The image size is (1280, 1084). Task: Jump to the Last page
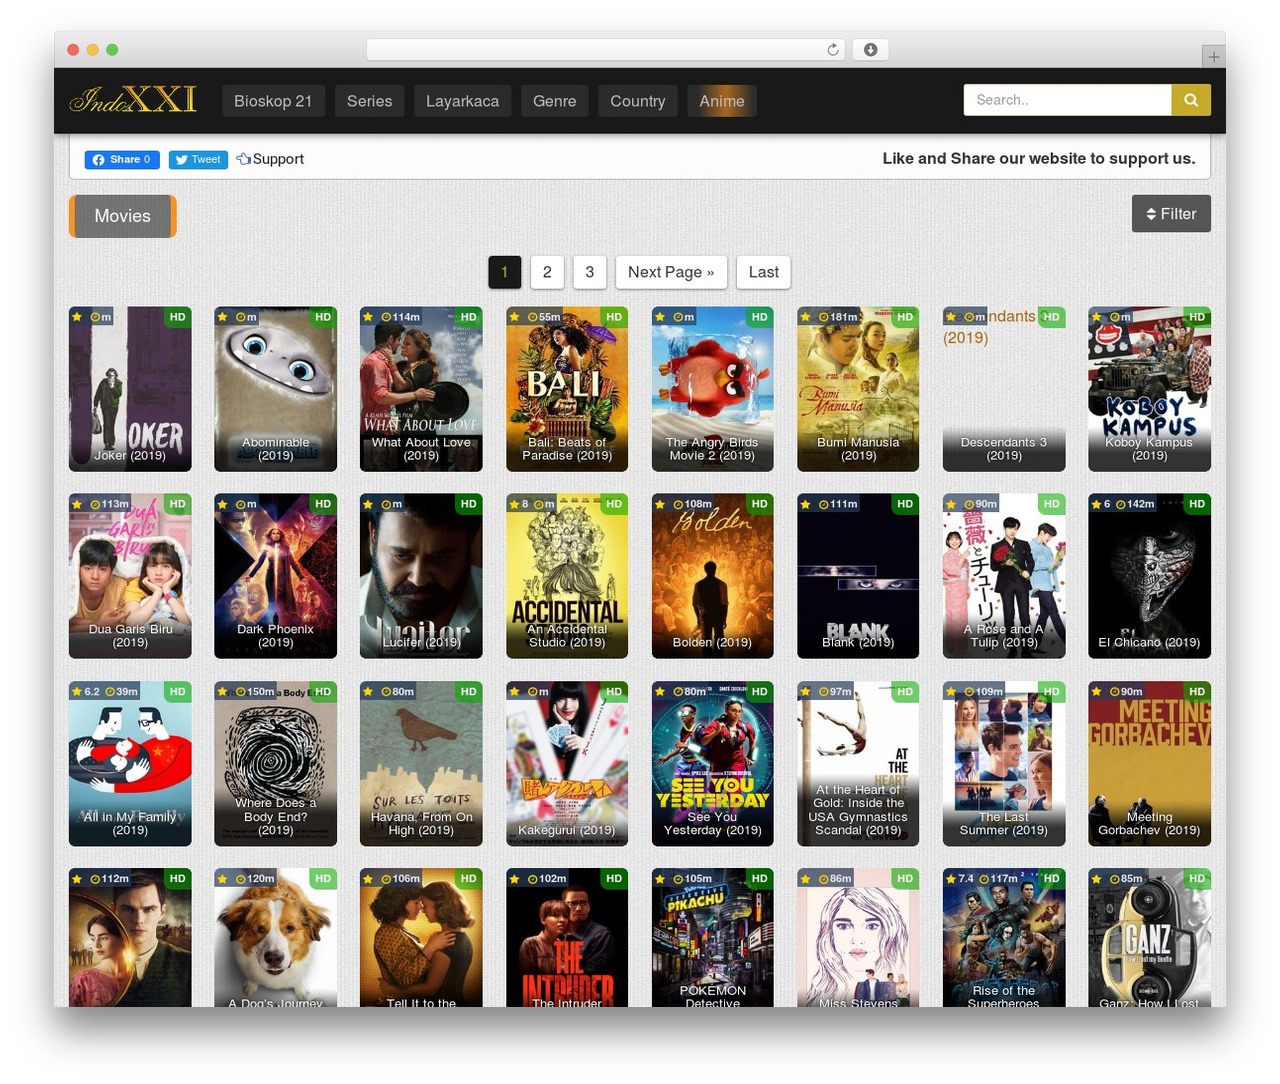[764, 272]
